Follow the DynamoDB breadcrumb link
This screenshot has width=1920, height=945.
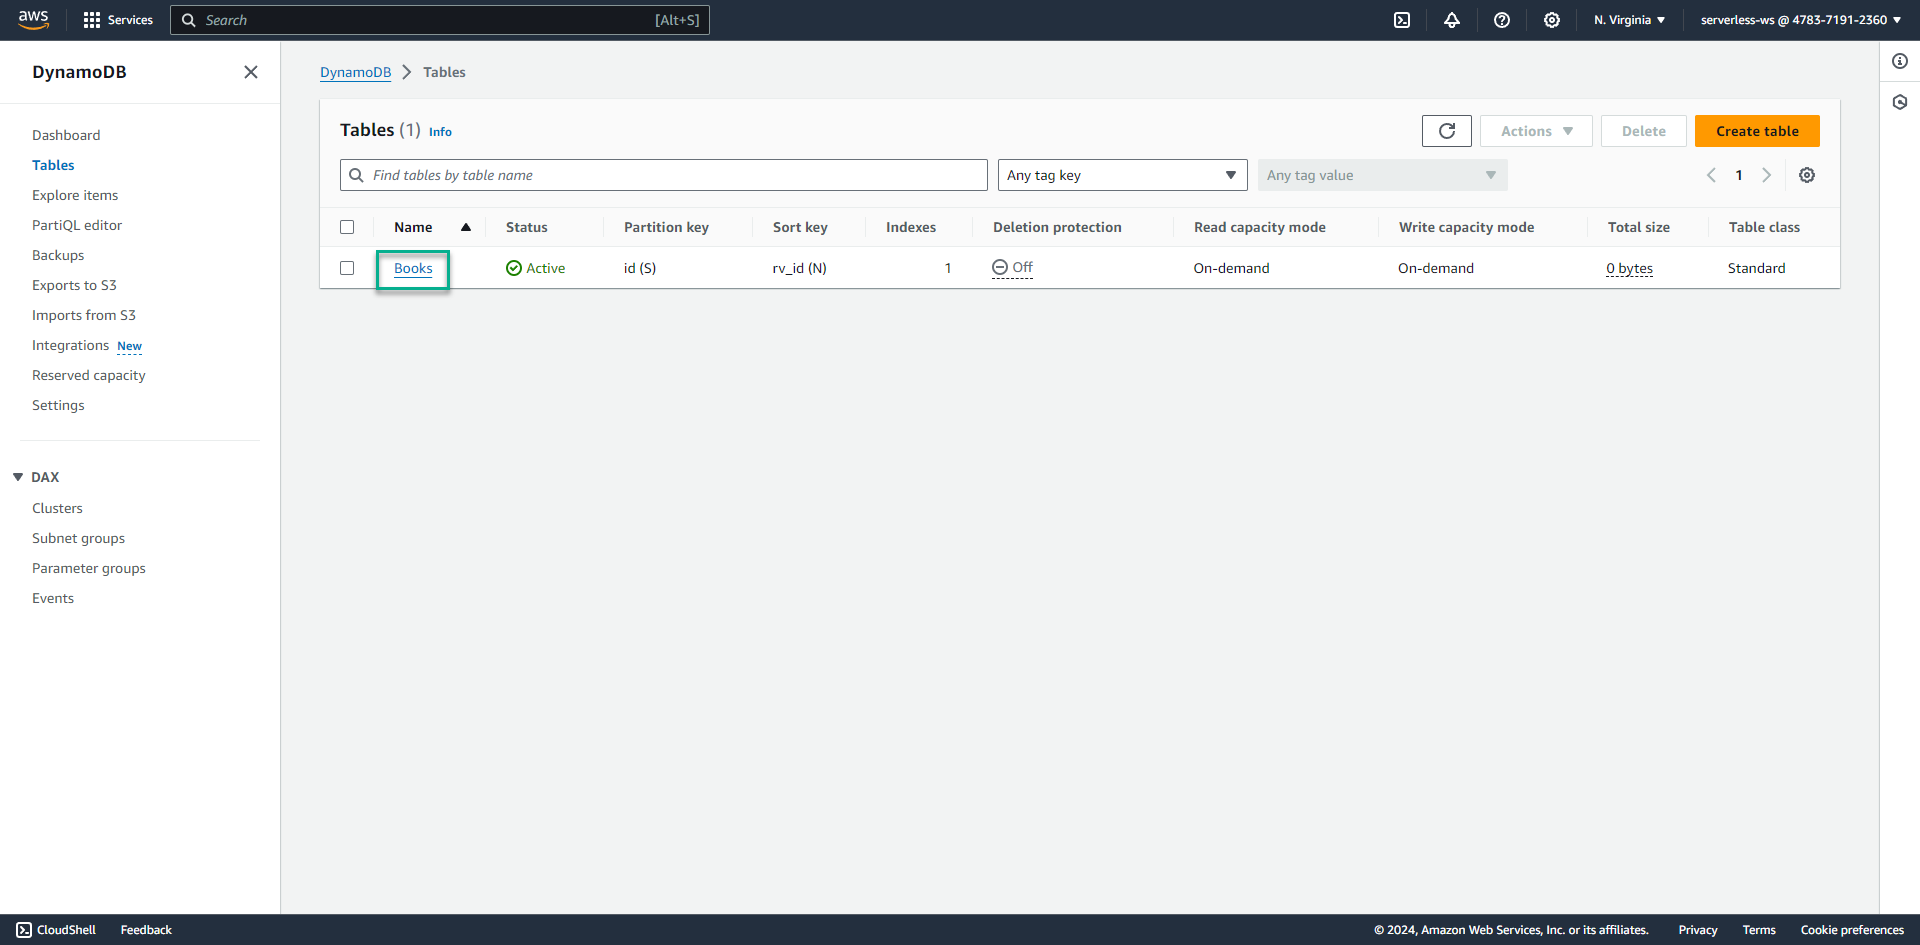[355, 72]
